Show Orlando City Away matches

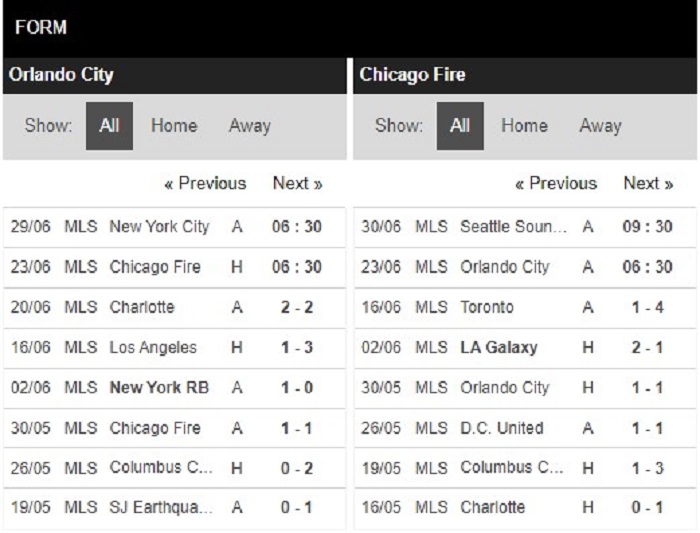pyautogui.click(x=250, y=126)
